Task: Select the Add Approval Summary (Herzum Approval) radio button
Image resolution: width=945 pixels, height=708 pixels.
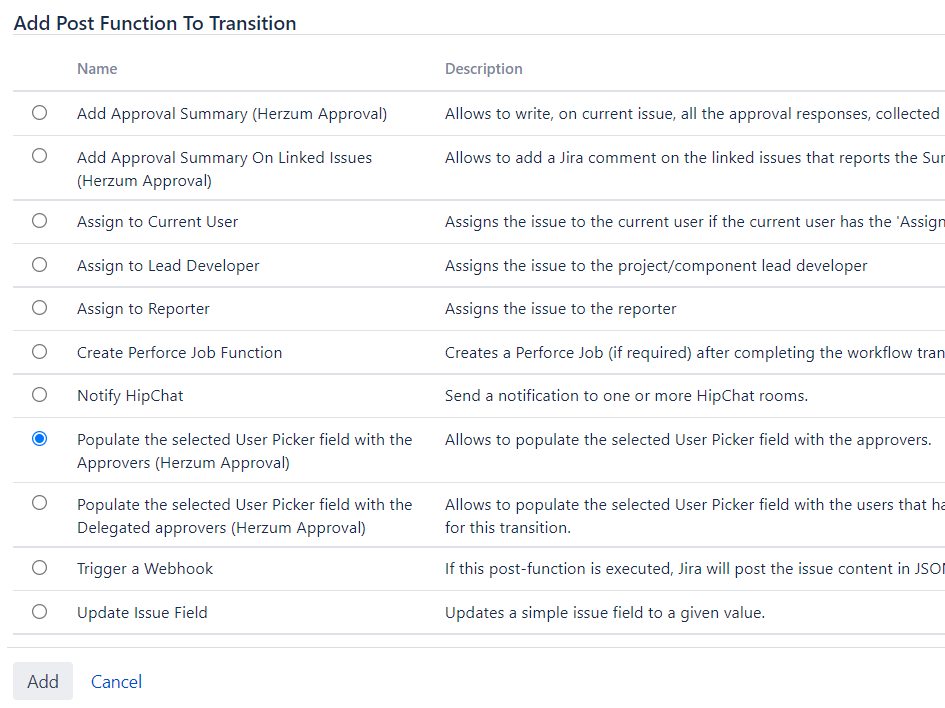Action: click(39, 113)
